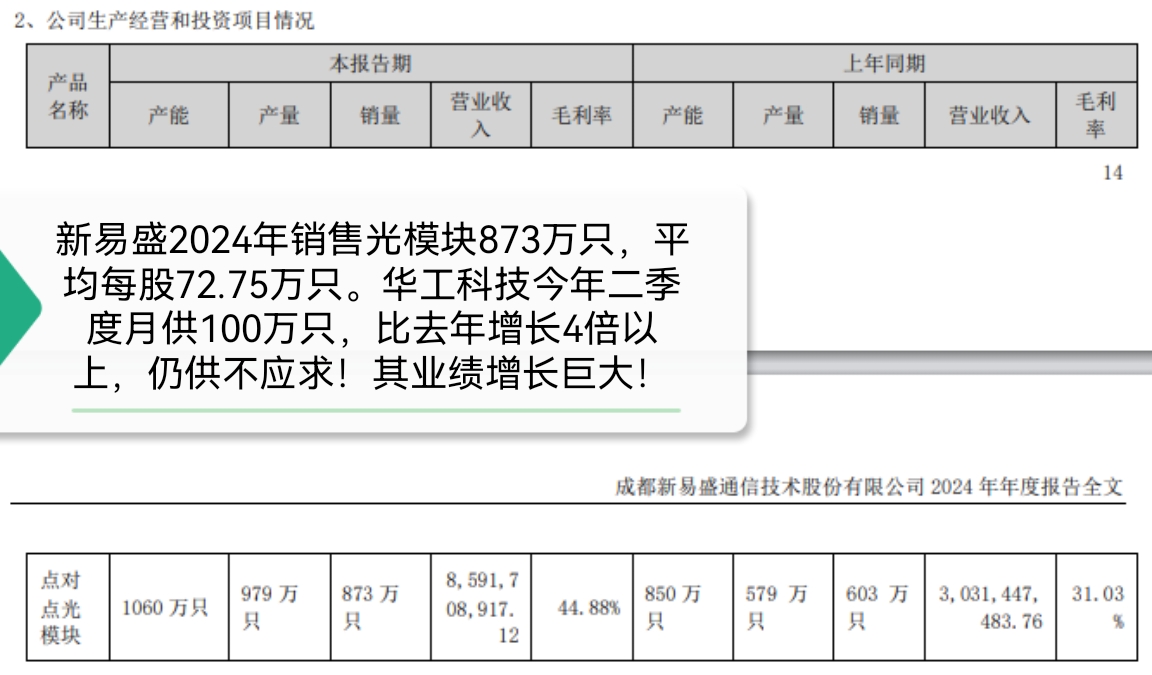Screen dimensions: 1152x675
Task: Click the 产品名称 header cell
Action: pos(68,95)
